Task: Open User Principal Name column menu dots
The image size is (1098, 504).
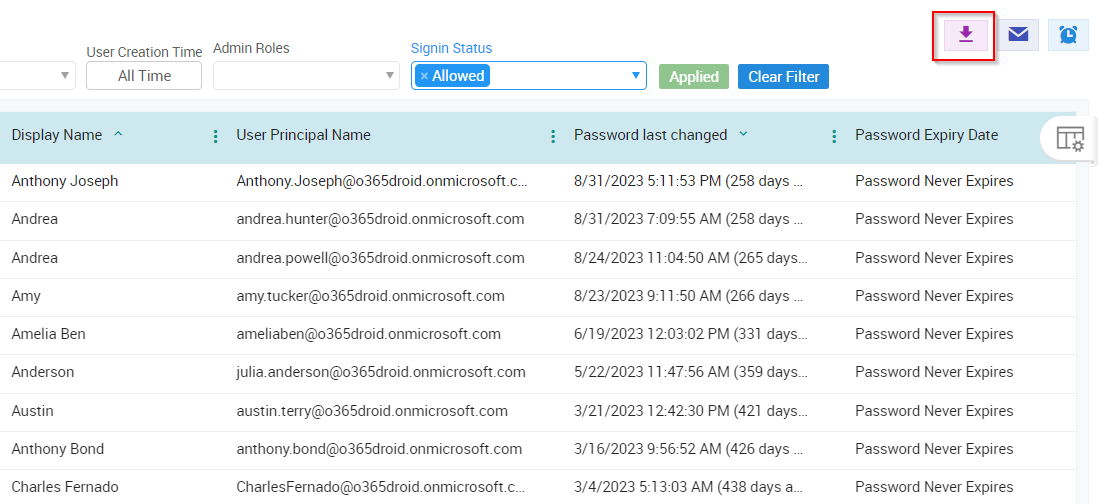Action: tap(553, 136)
